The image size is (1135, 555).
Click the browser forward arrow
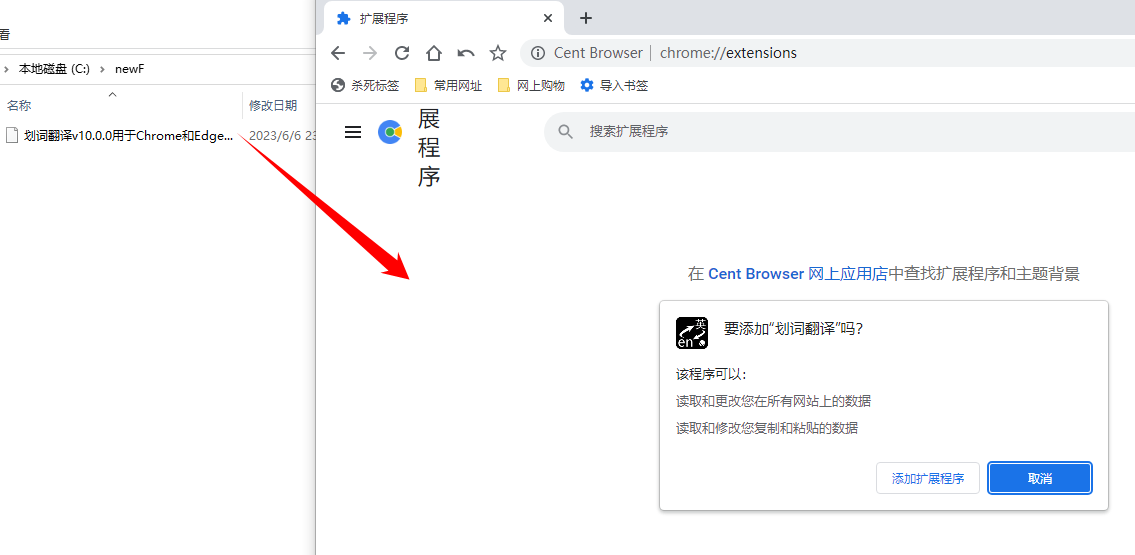pyautogui.click(x=370, y=53)
